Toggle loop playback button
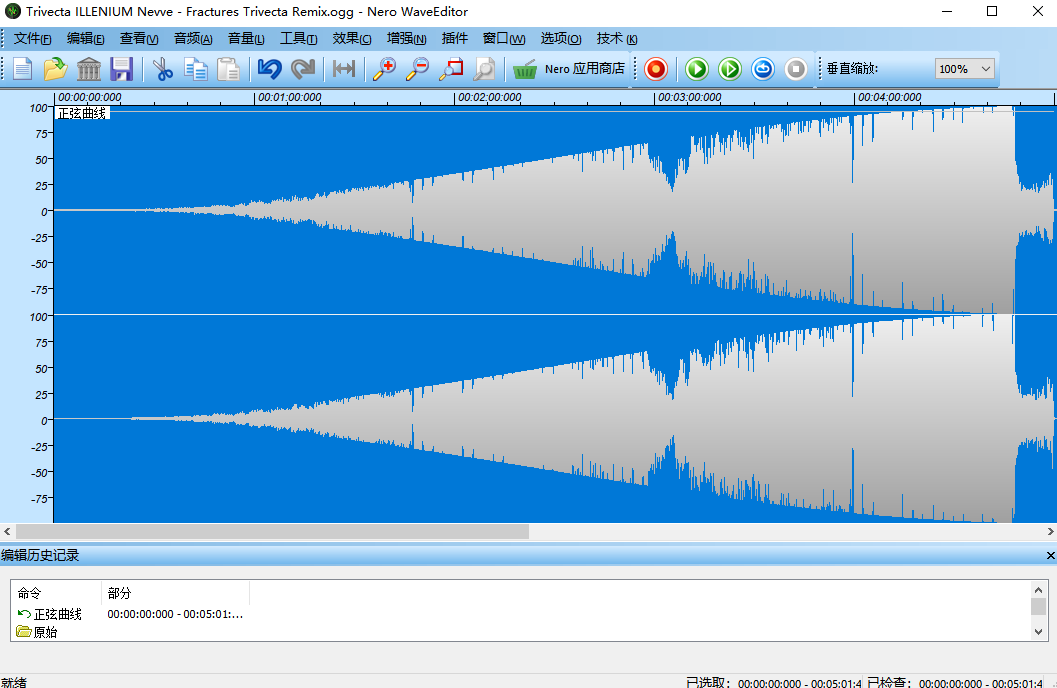1057x688 pixels. click(763, 69)
